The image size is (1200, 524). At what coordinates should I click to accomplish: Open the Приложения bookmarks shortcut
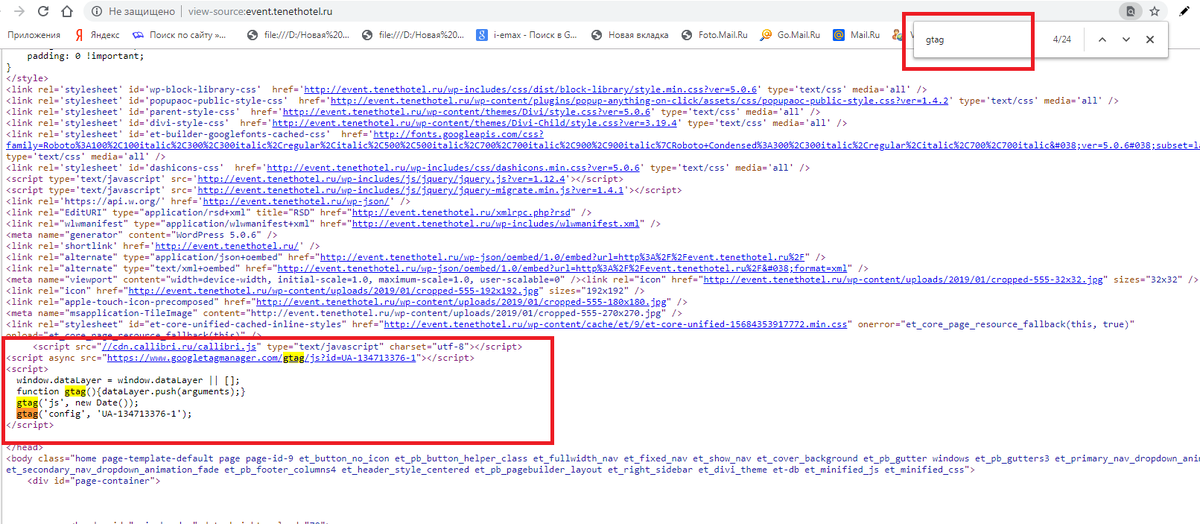[35, 34]
